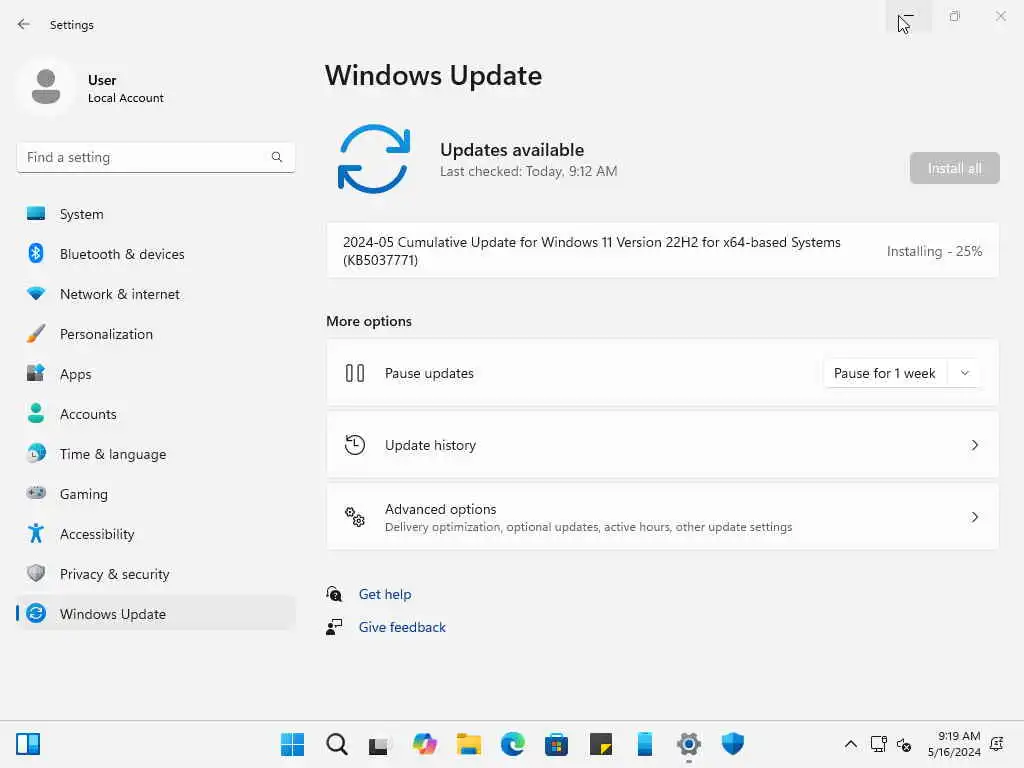Click the blue update sync arrows icon
The image size is (1024, 768).
[374, 159]
